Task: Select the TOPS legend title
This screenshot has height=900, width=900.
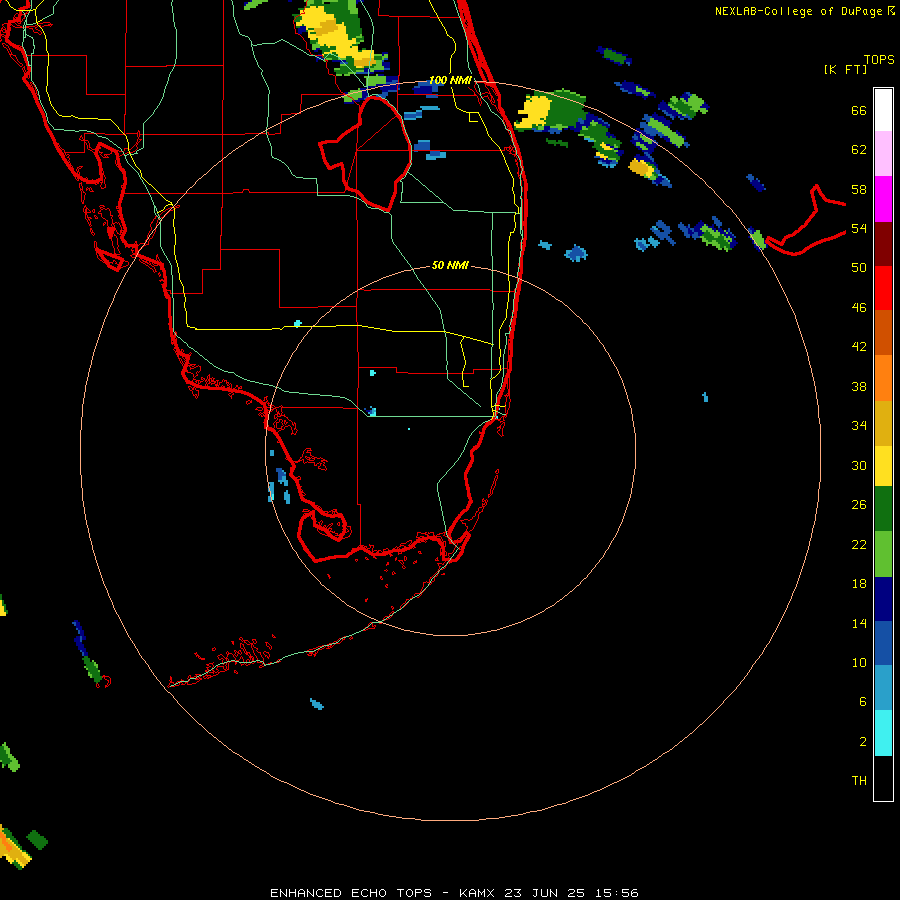Action: (879, 59)
